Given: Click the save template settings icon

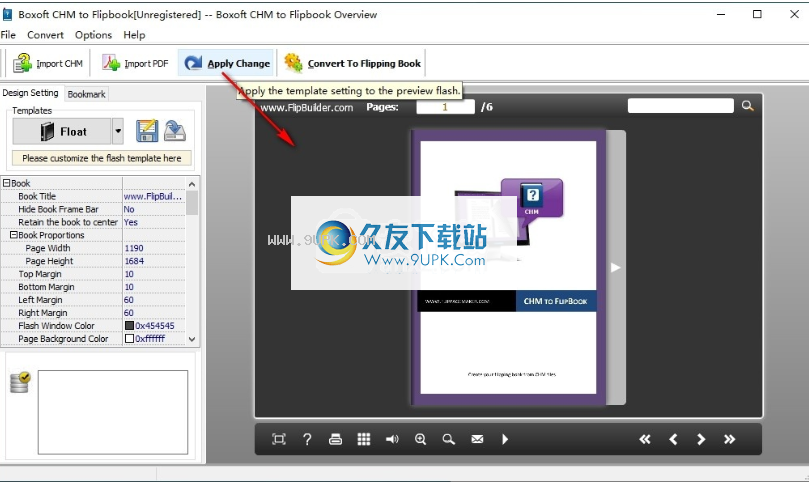Looking at the screenshot, I should pos(147,131).
